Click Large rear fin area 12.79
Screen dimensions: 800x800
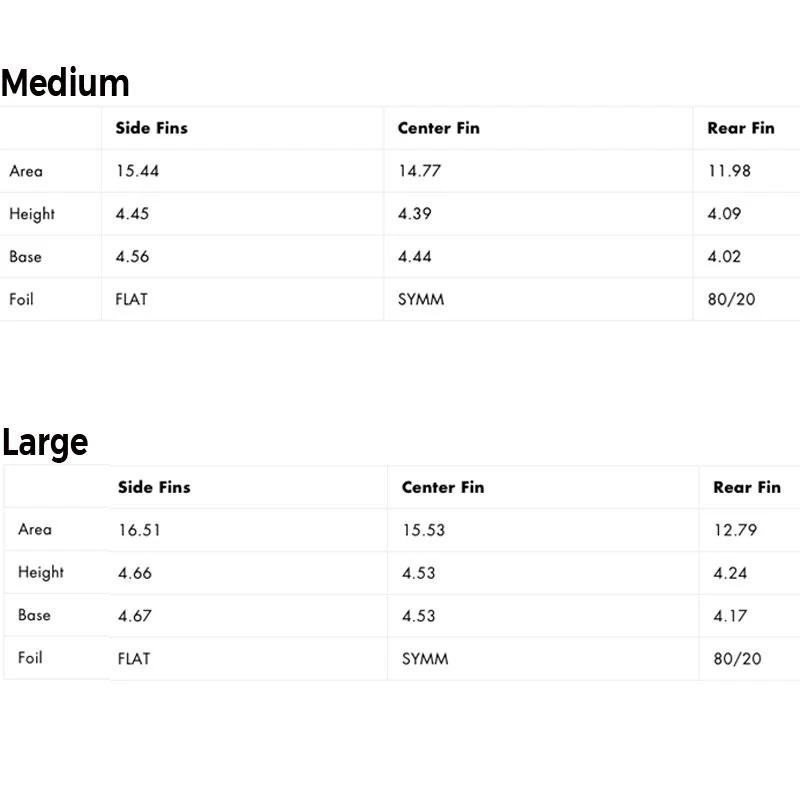pyautogui.click(x=735, y=530)
